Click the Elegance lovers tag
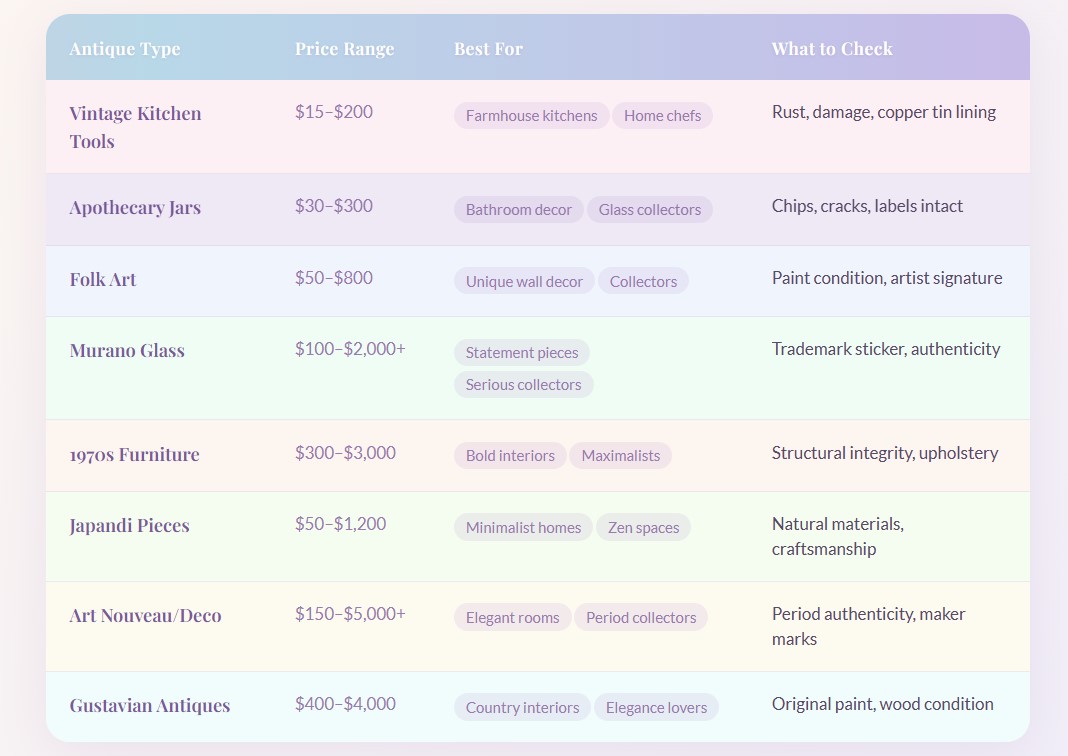Screen dimensions: 1068x756 (x=656, y=708)
